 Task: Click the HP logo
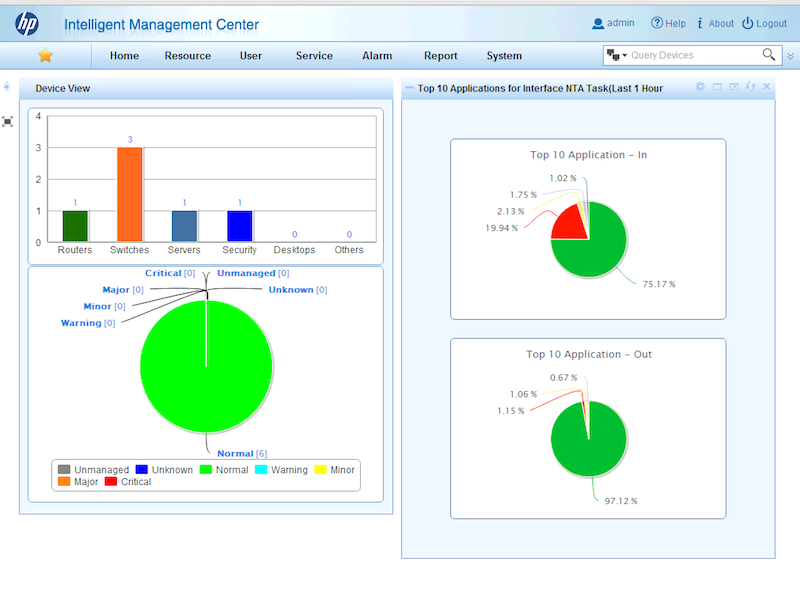[27, 24]
